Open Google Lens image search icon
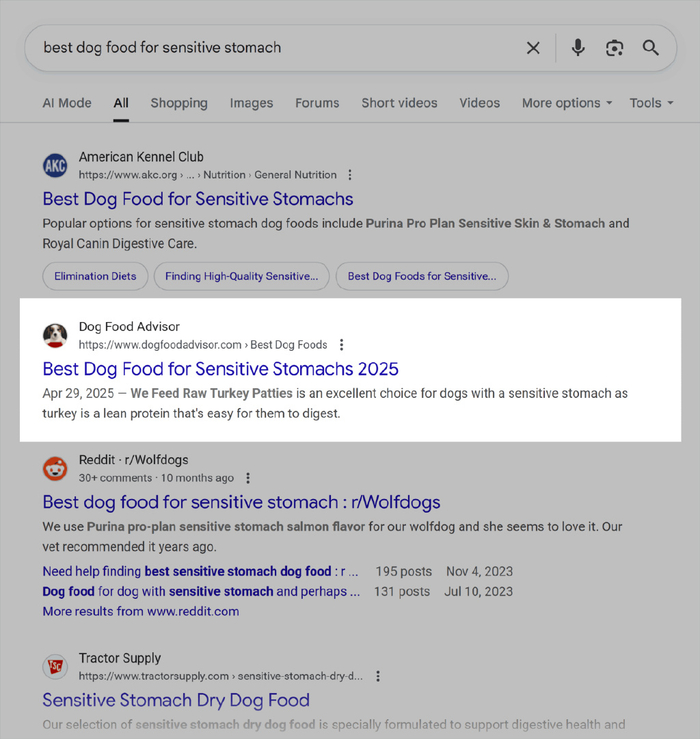This screenshot has height=739, width=700. coord(614,48)
